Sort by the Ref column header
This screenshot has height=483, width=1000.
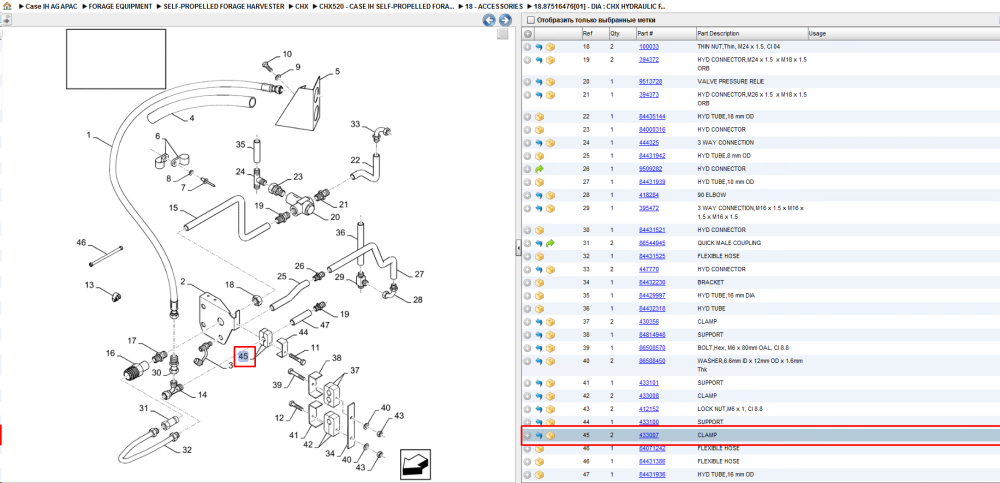pos(594,34)
